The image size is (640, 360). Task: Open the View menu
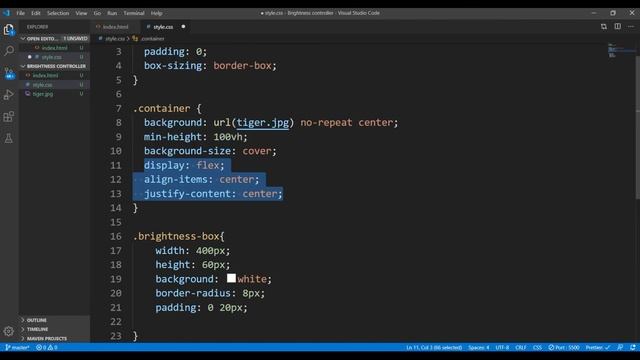click(x=81, y=13)
